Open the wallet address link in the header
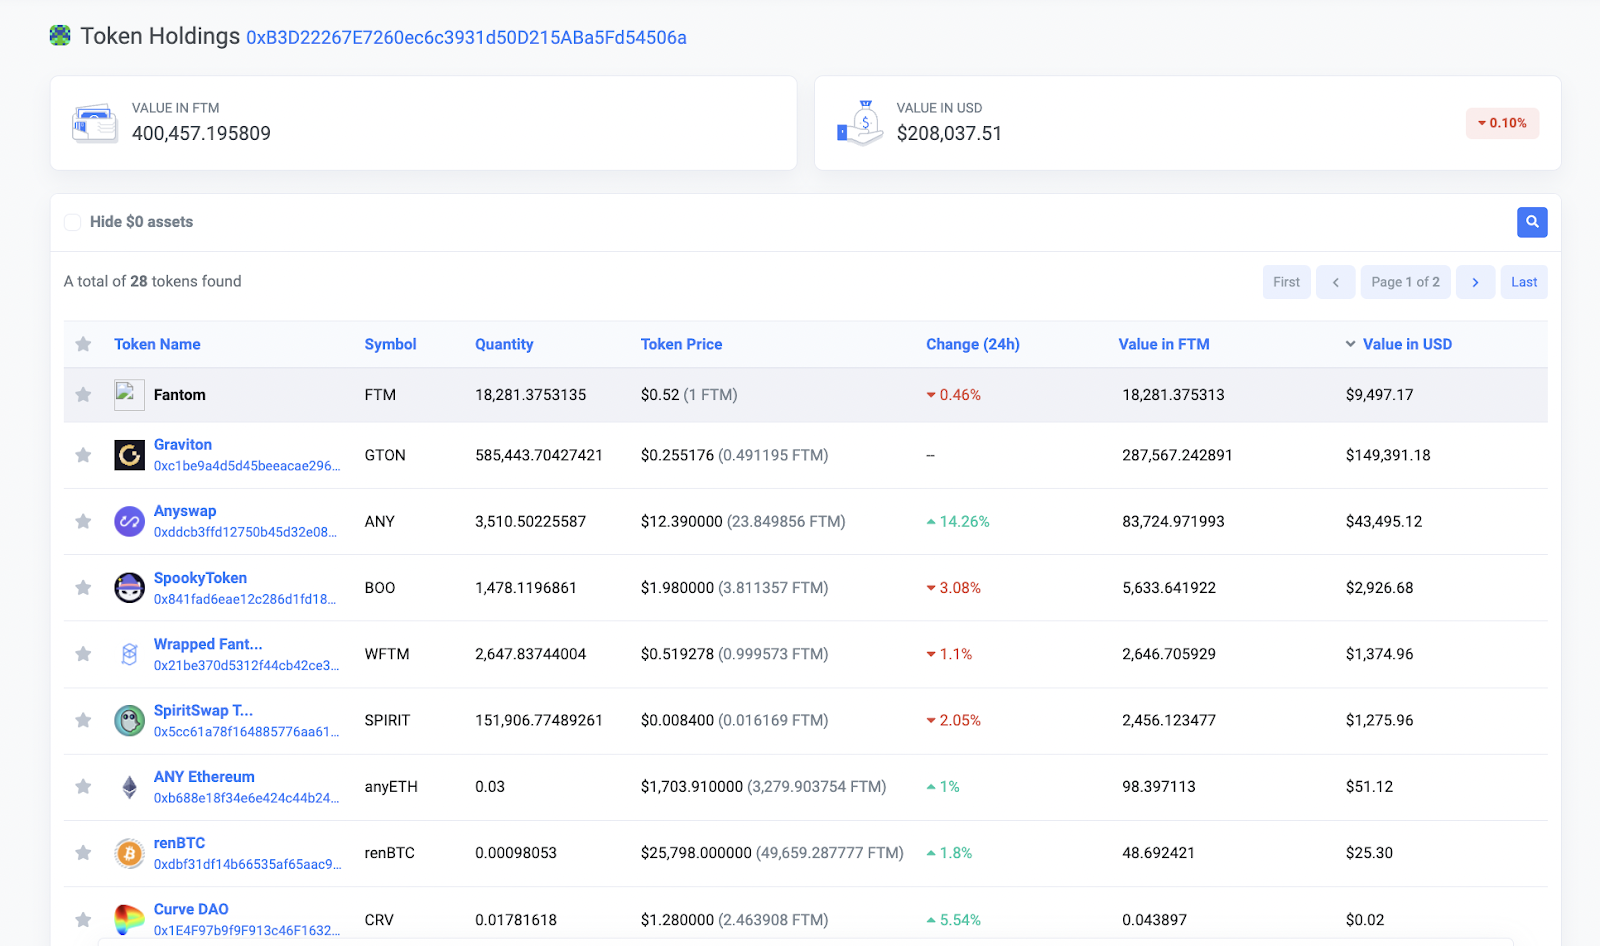Screen dimensions: 1600x946 466,38
